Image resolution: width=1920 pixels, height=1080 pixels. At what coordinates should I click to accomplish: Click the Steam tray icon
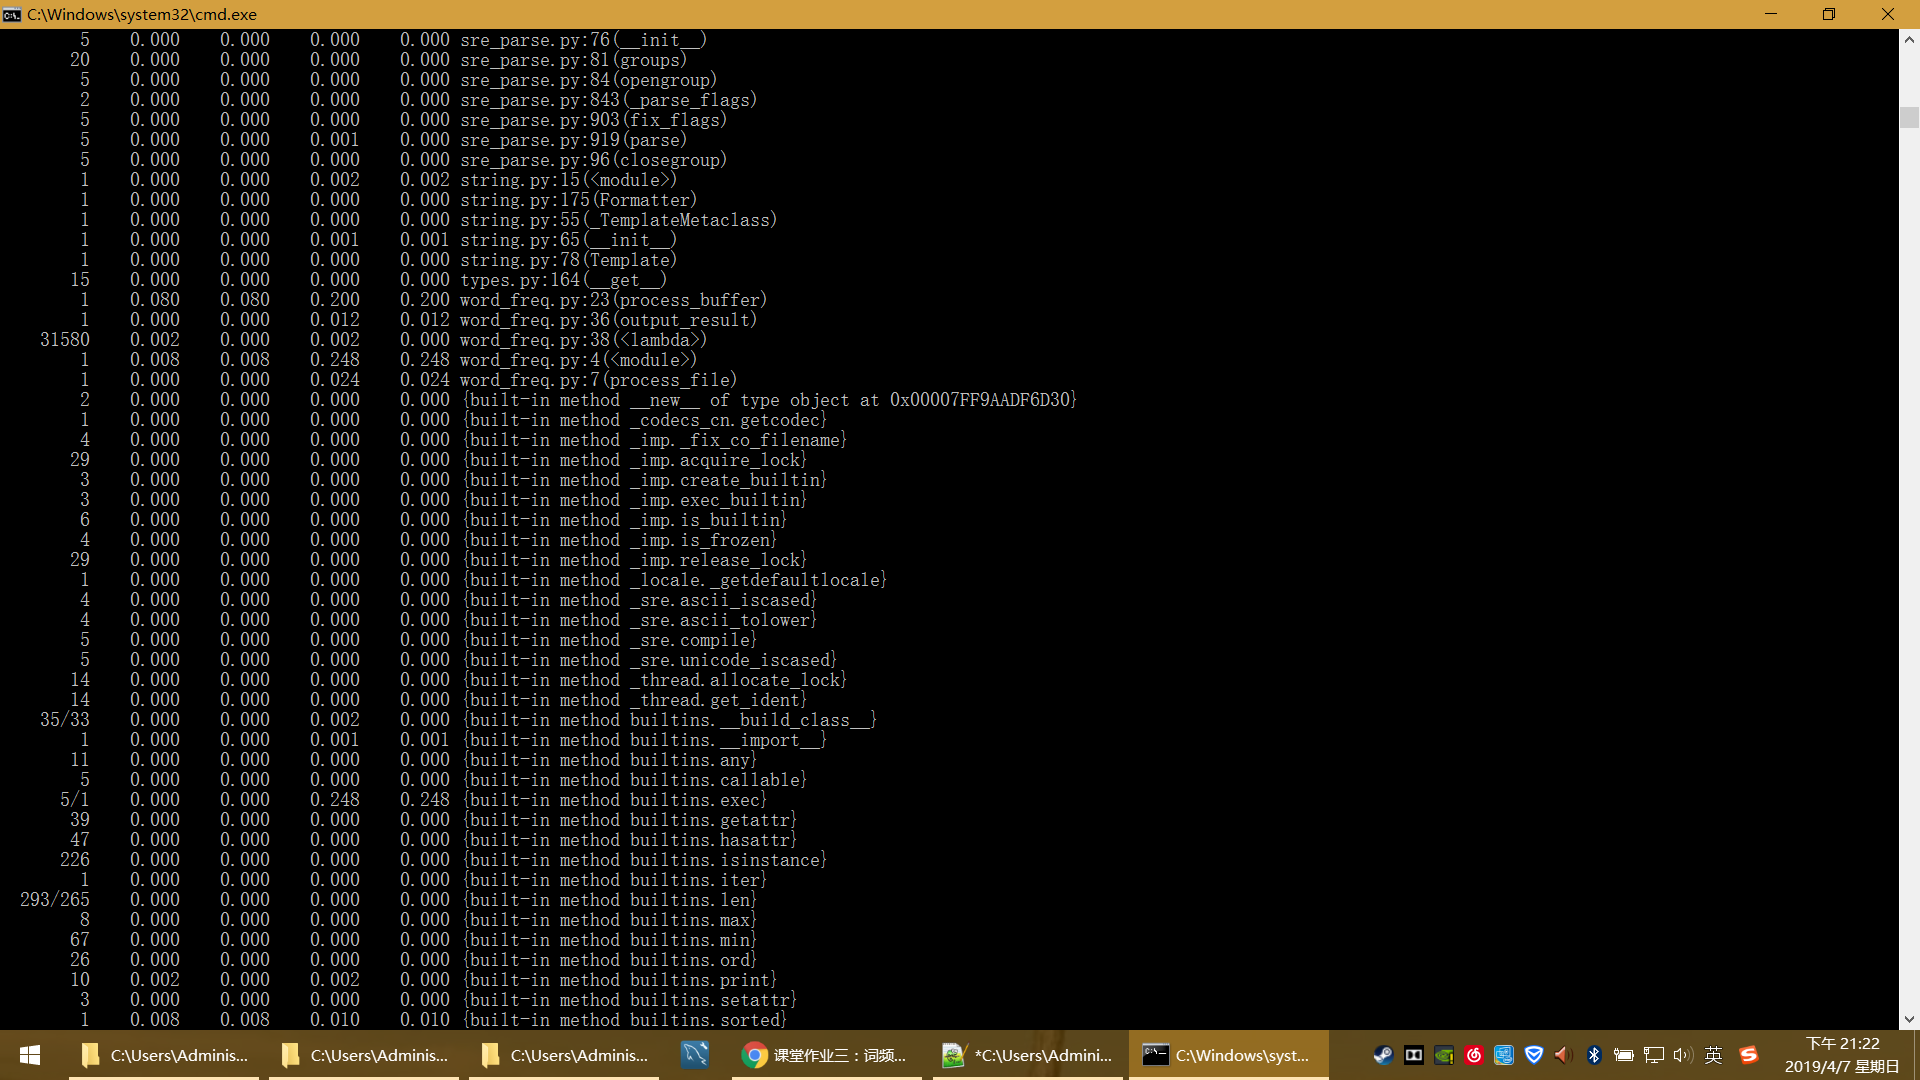pyautogui.click(x=1383, y=1055)
